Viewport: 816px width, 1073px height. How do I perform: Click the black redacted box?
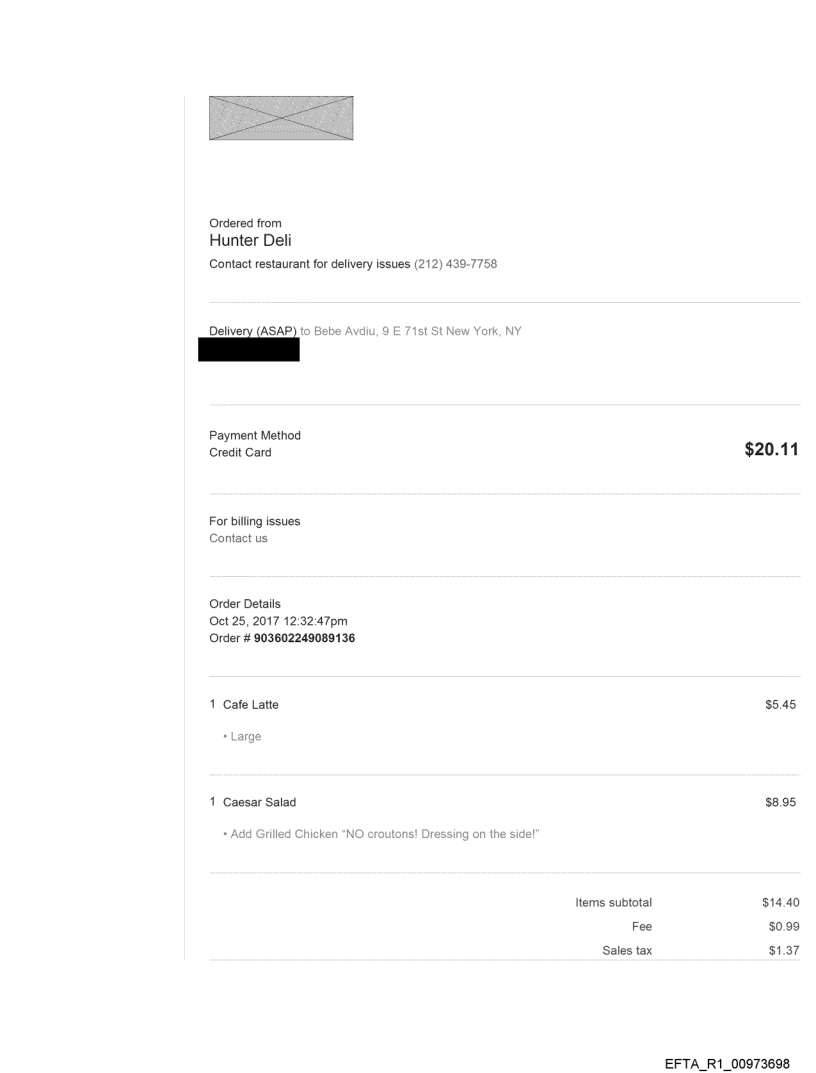click(x=249, y=349)
